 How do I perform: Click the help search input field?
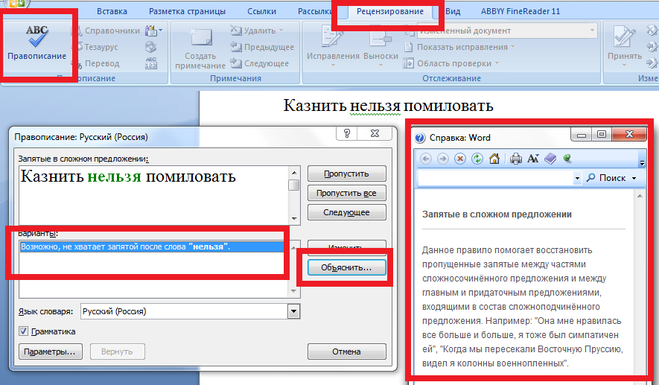pyautogui.click(x=495, y=178)
